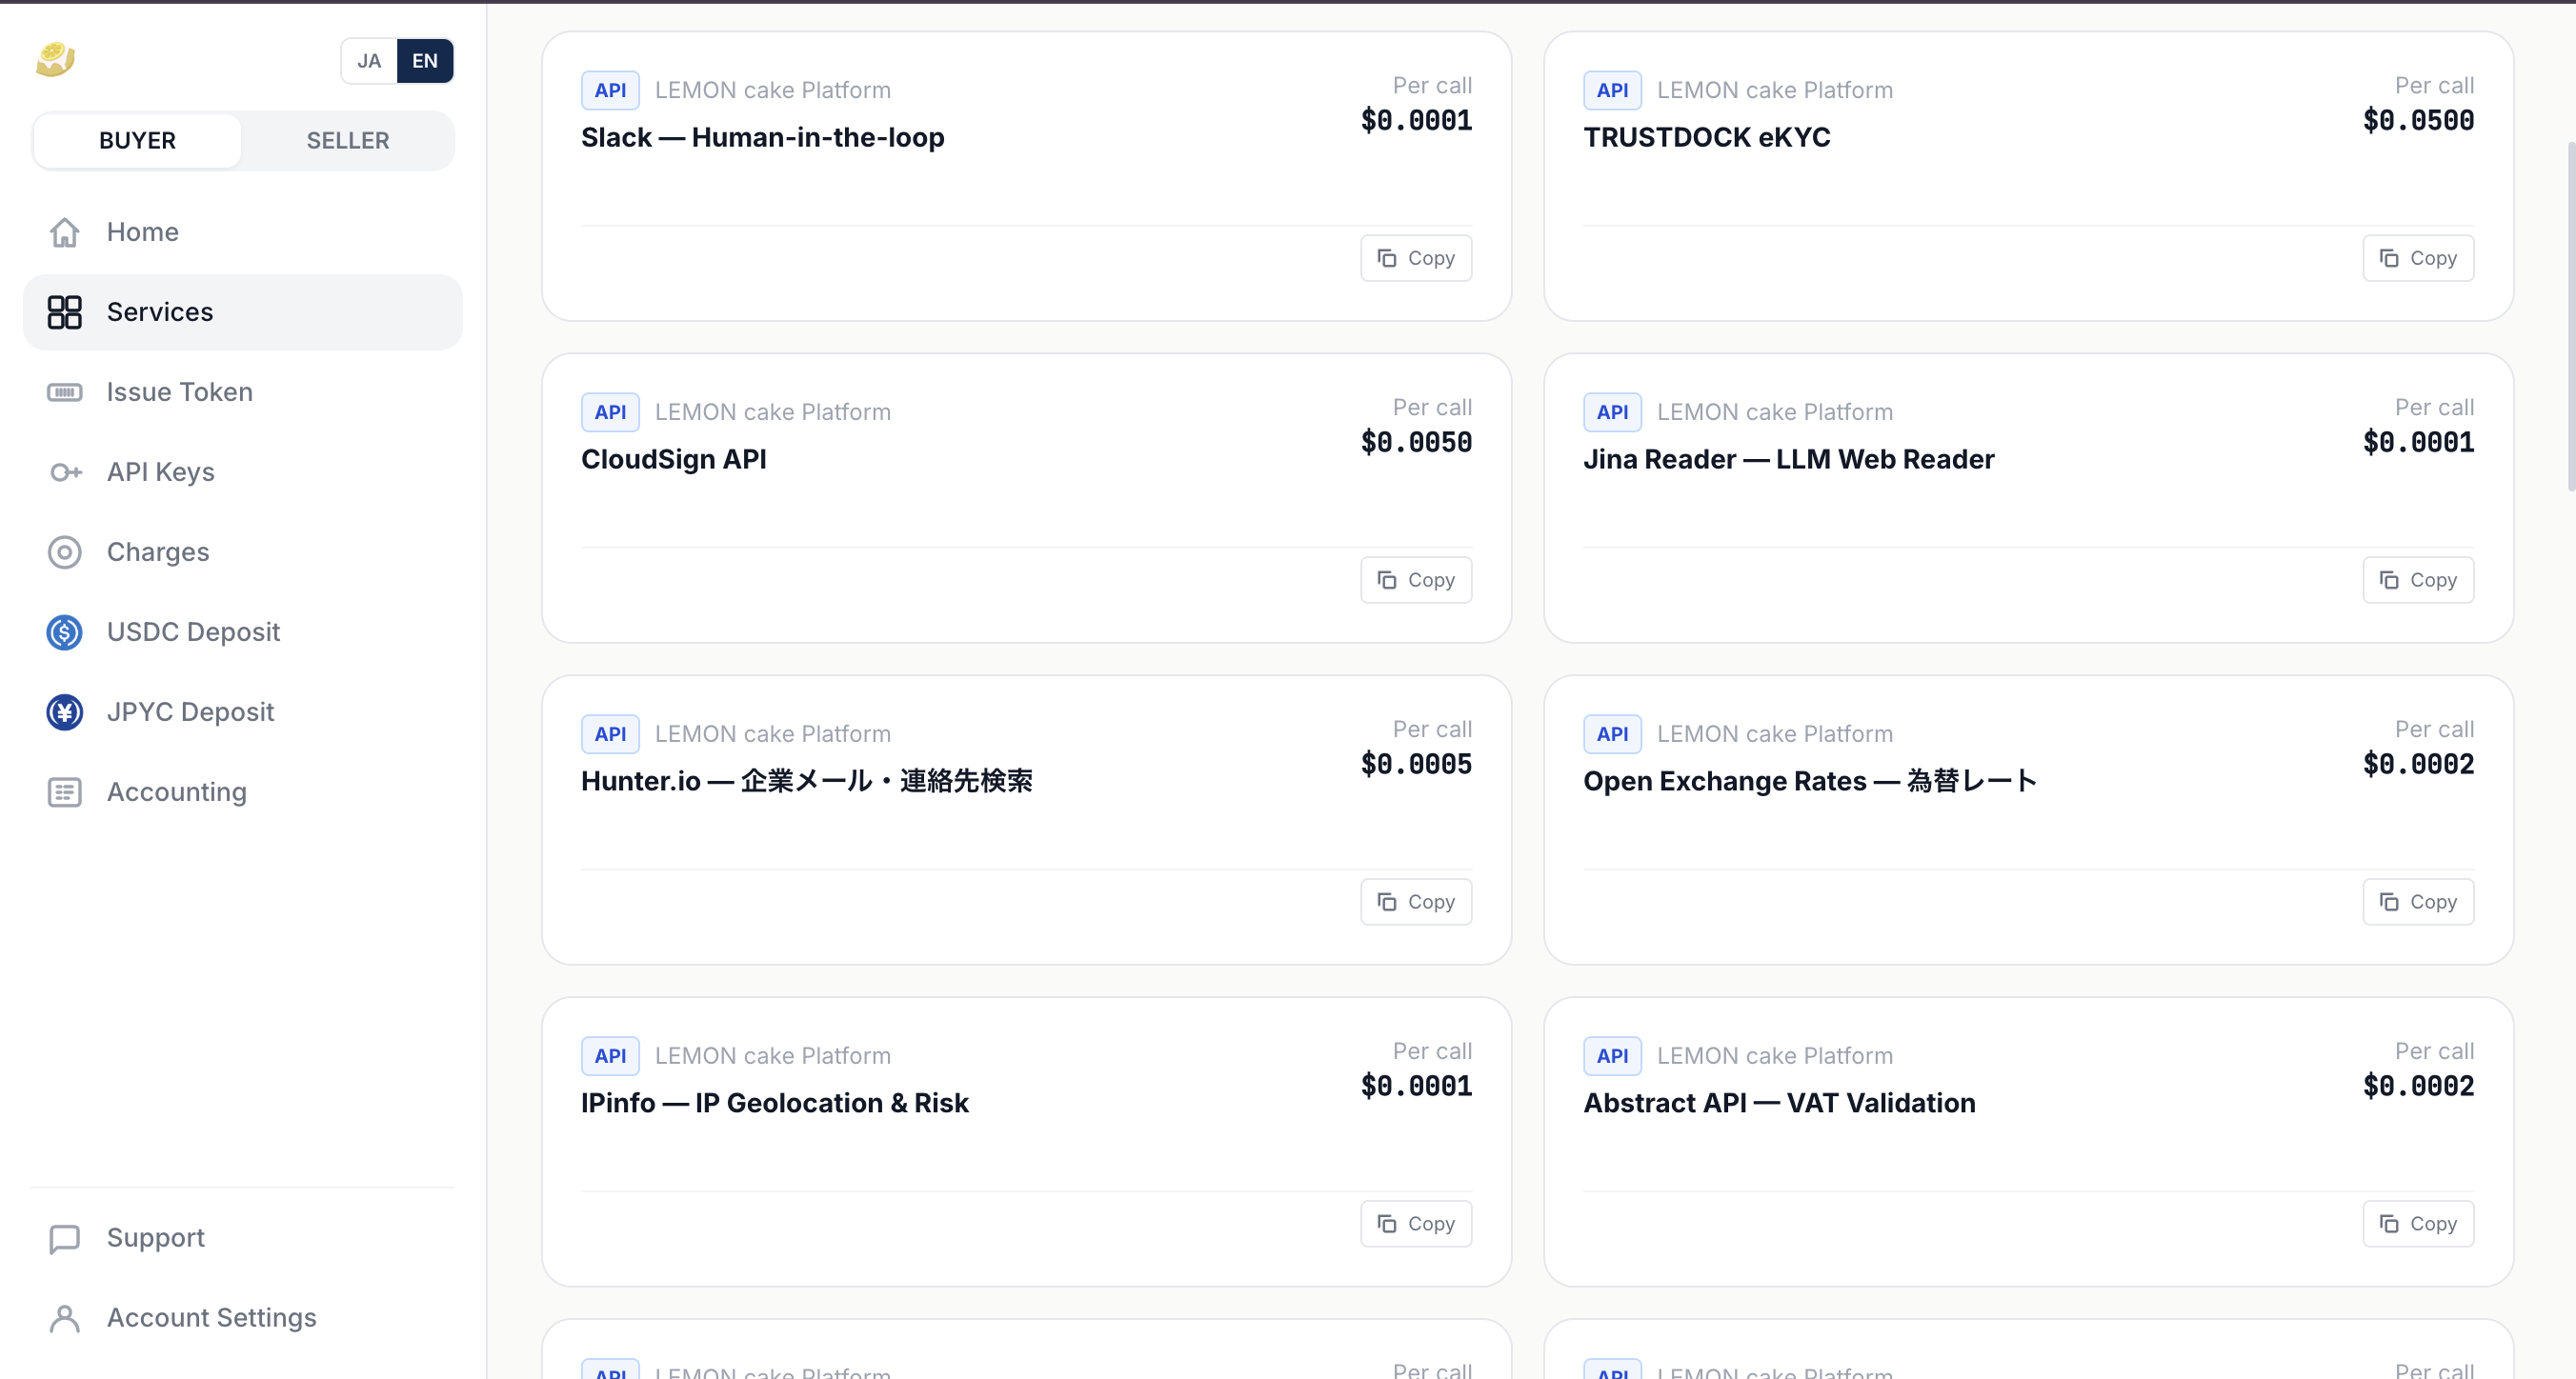
Task: Select the SELLER mode tab
Action: (x=348, y=141)
